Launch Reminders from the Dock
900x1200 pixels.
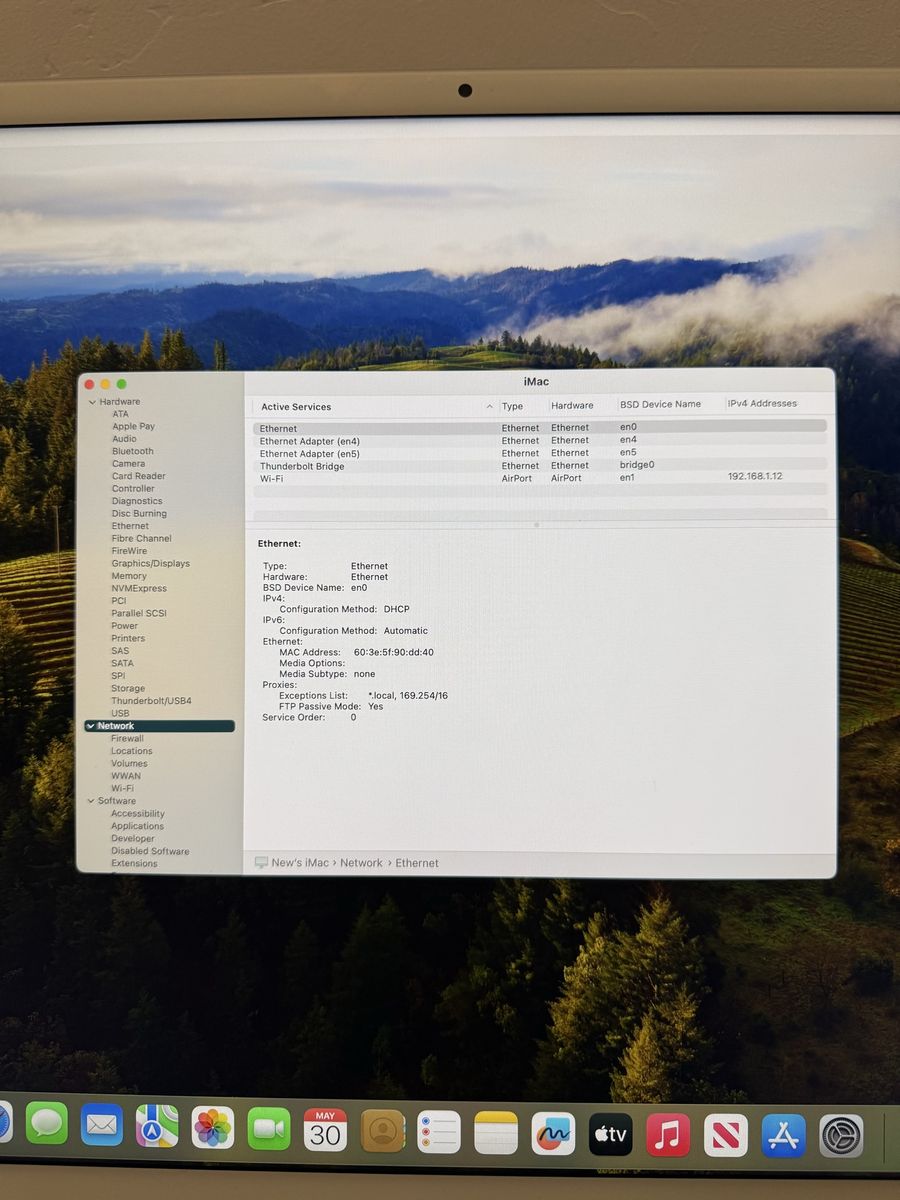(439, 1132)
